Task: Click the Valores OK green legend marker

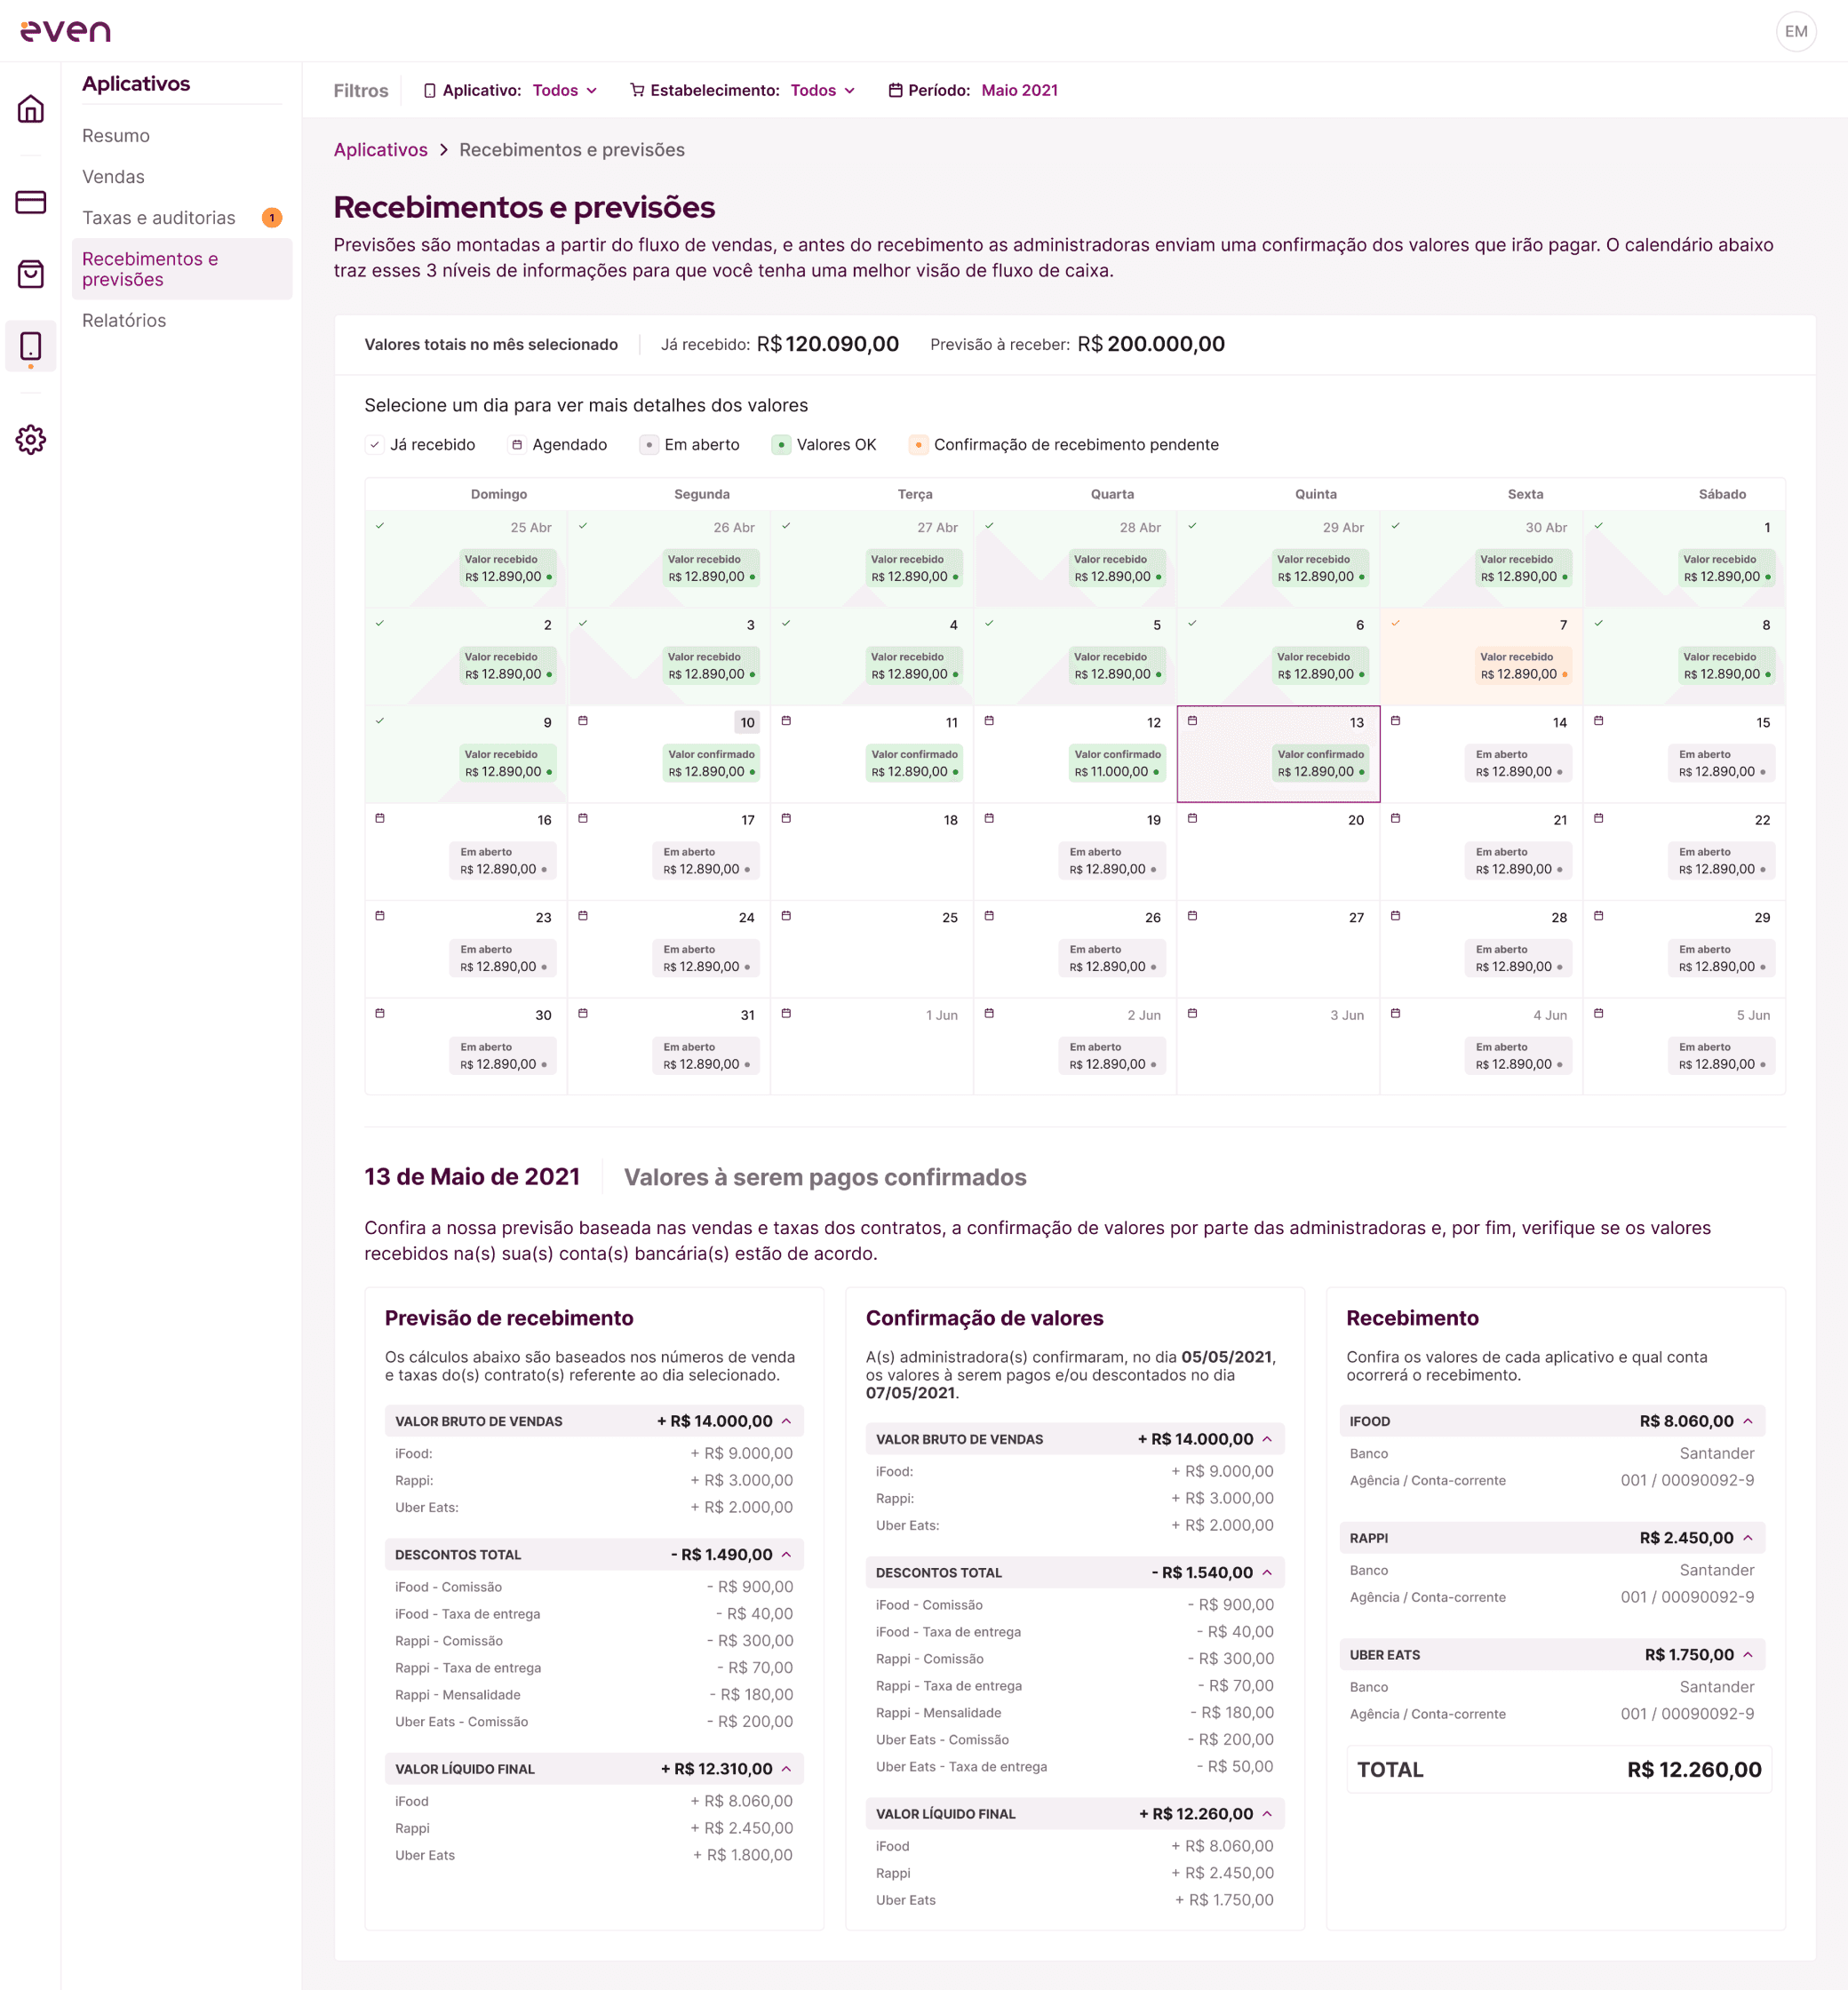Action: (781, 445)
